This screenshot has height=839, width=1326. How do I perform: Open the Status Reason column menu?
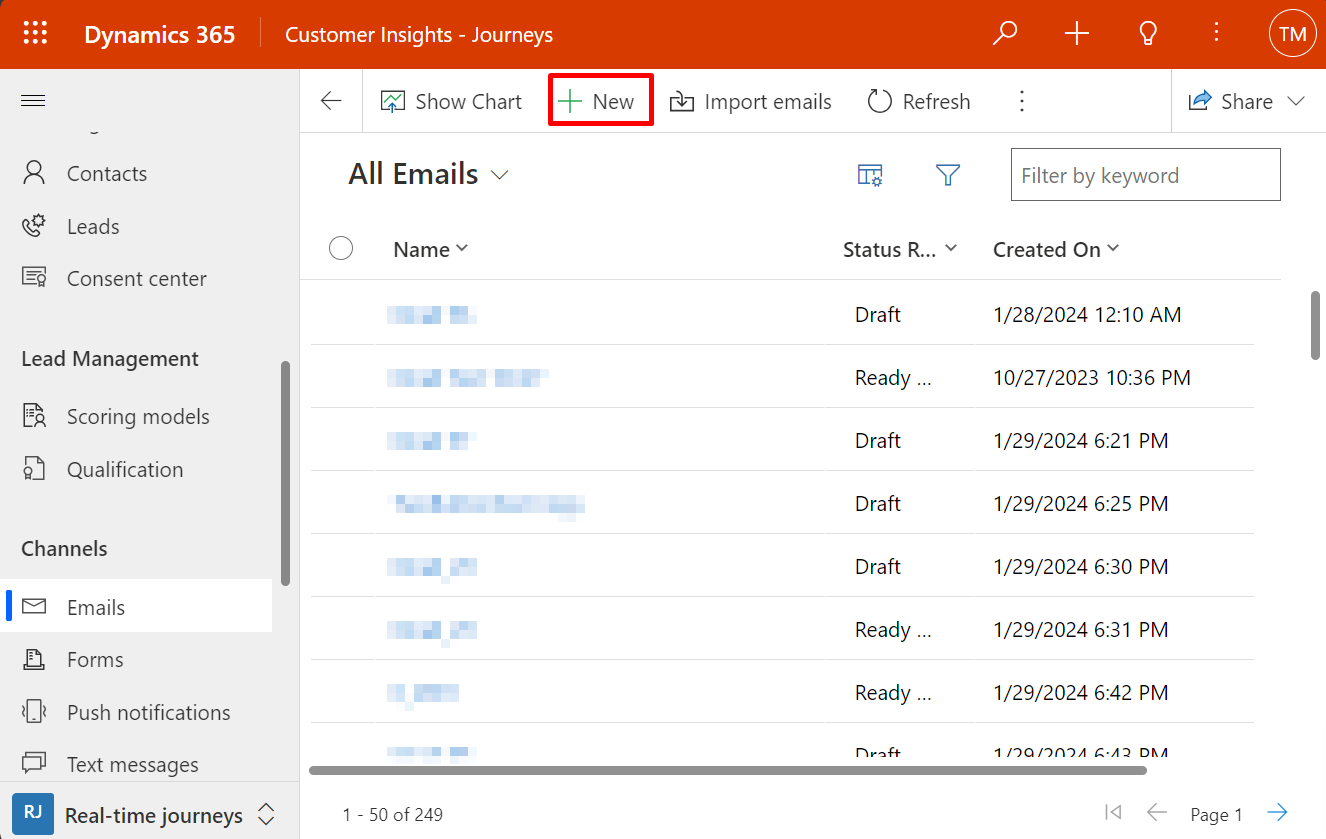900,249
